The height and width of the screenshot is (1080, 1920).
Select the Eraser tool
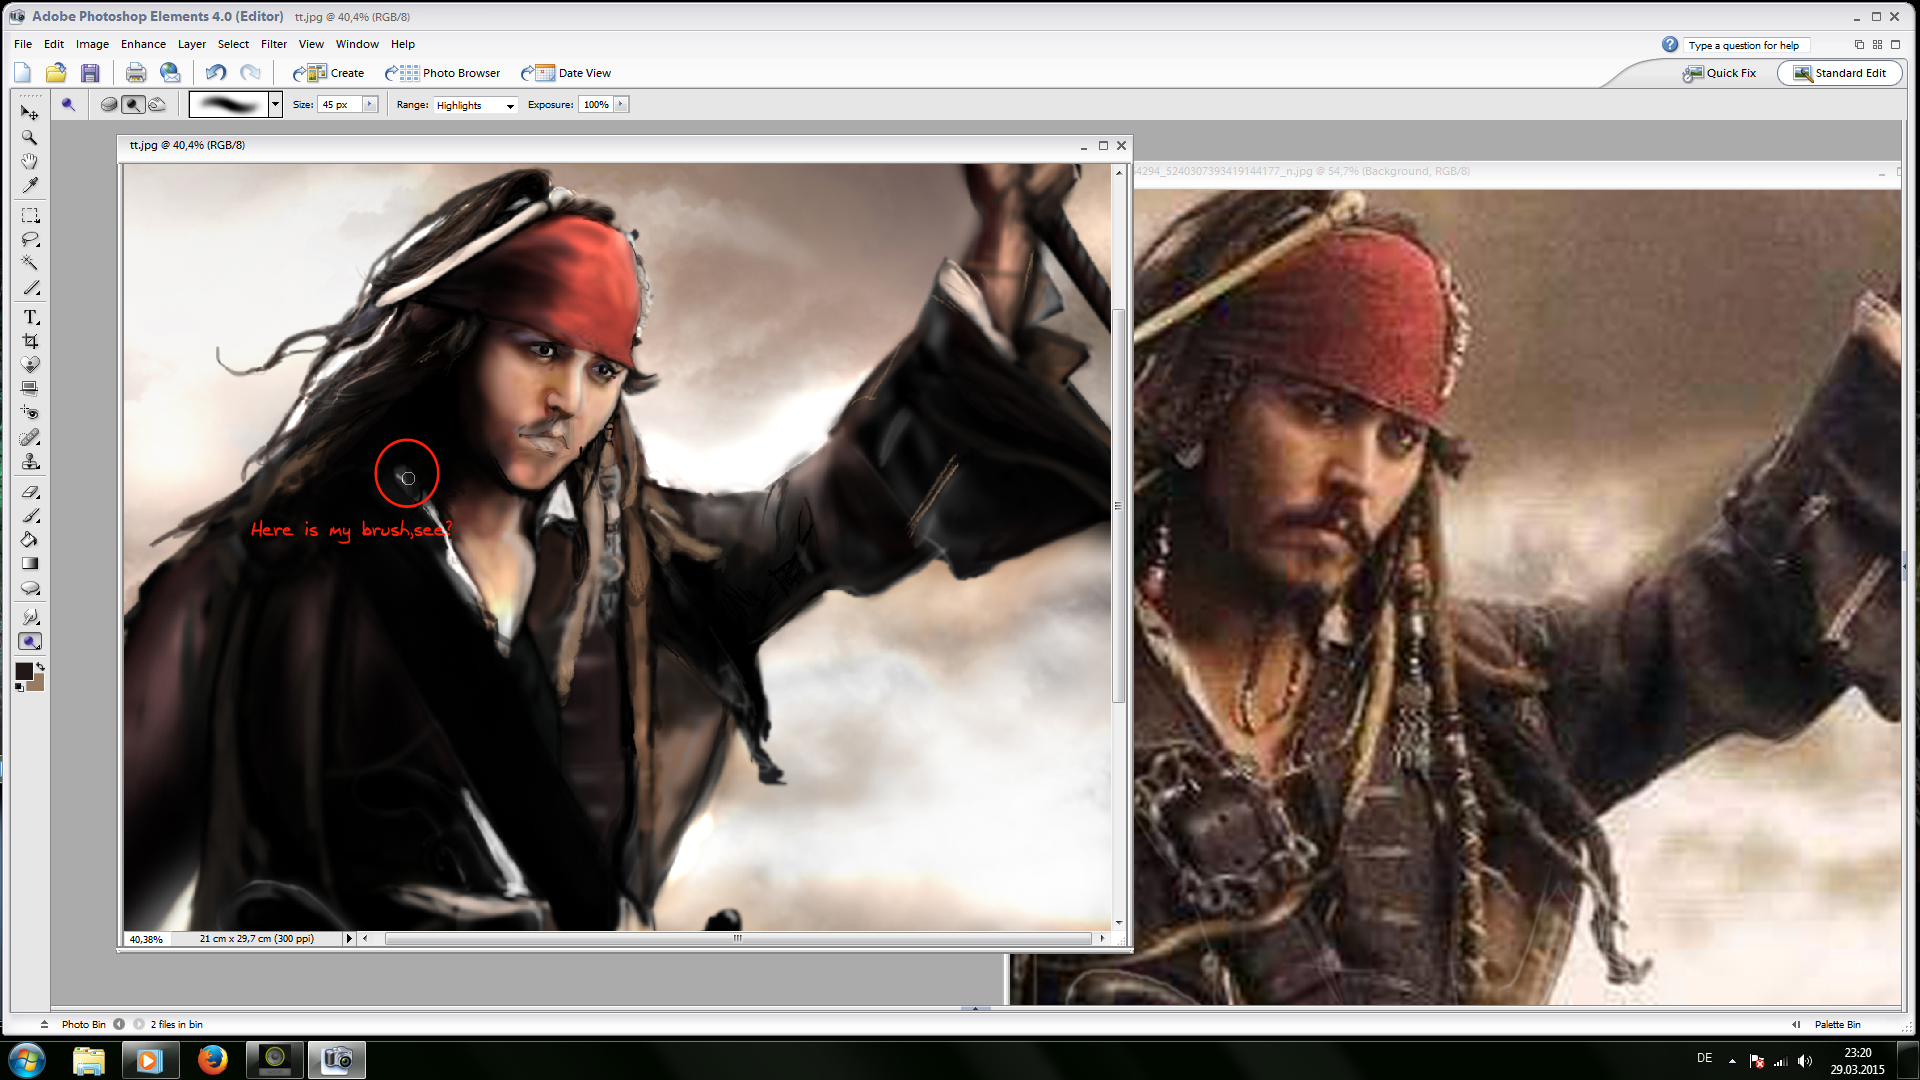click(30, 491)
